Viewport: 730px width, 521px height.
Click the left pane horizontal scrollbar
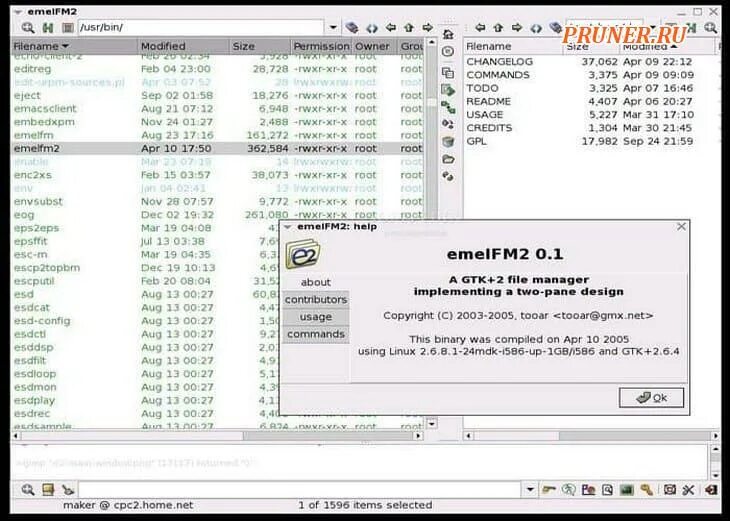coord(217,436)
